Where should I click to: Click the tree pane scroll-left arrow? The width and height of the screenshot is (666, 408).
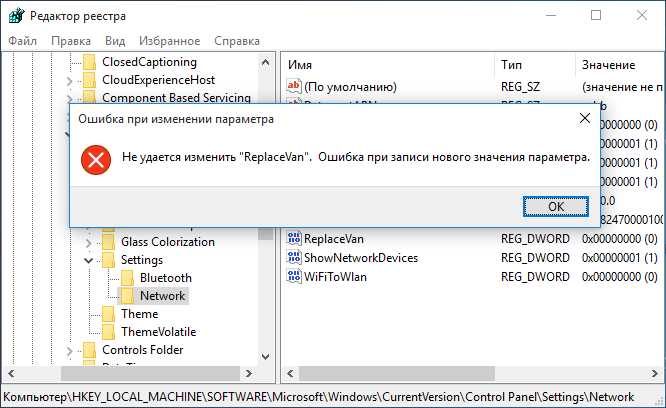point(11,374)
